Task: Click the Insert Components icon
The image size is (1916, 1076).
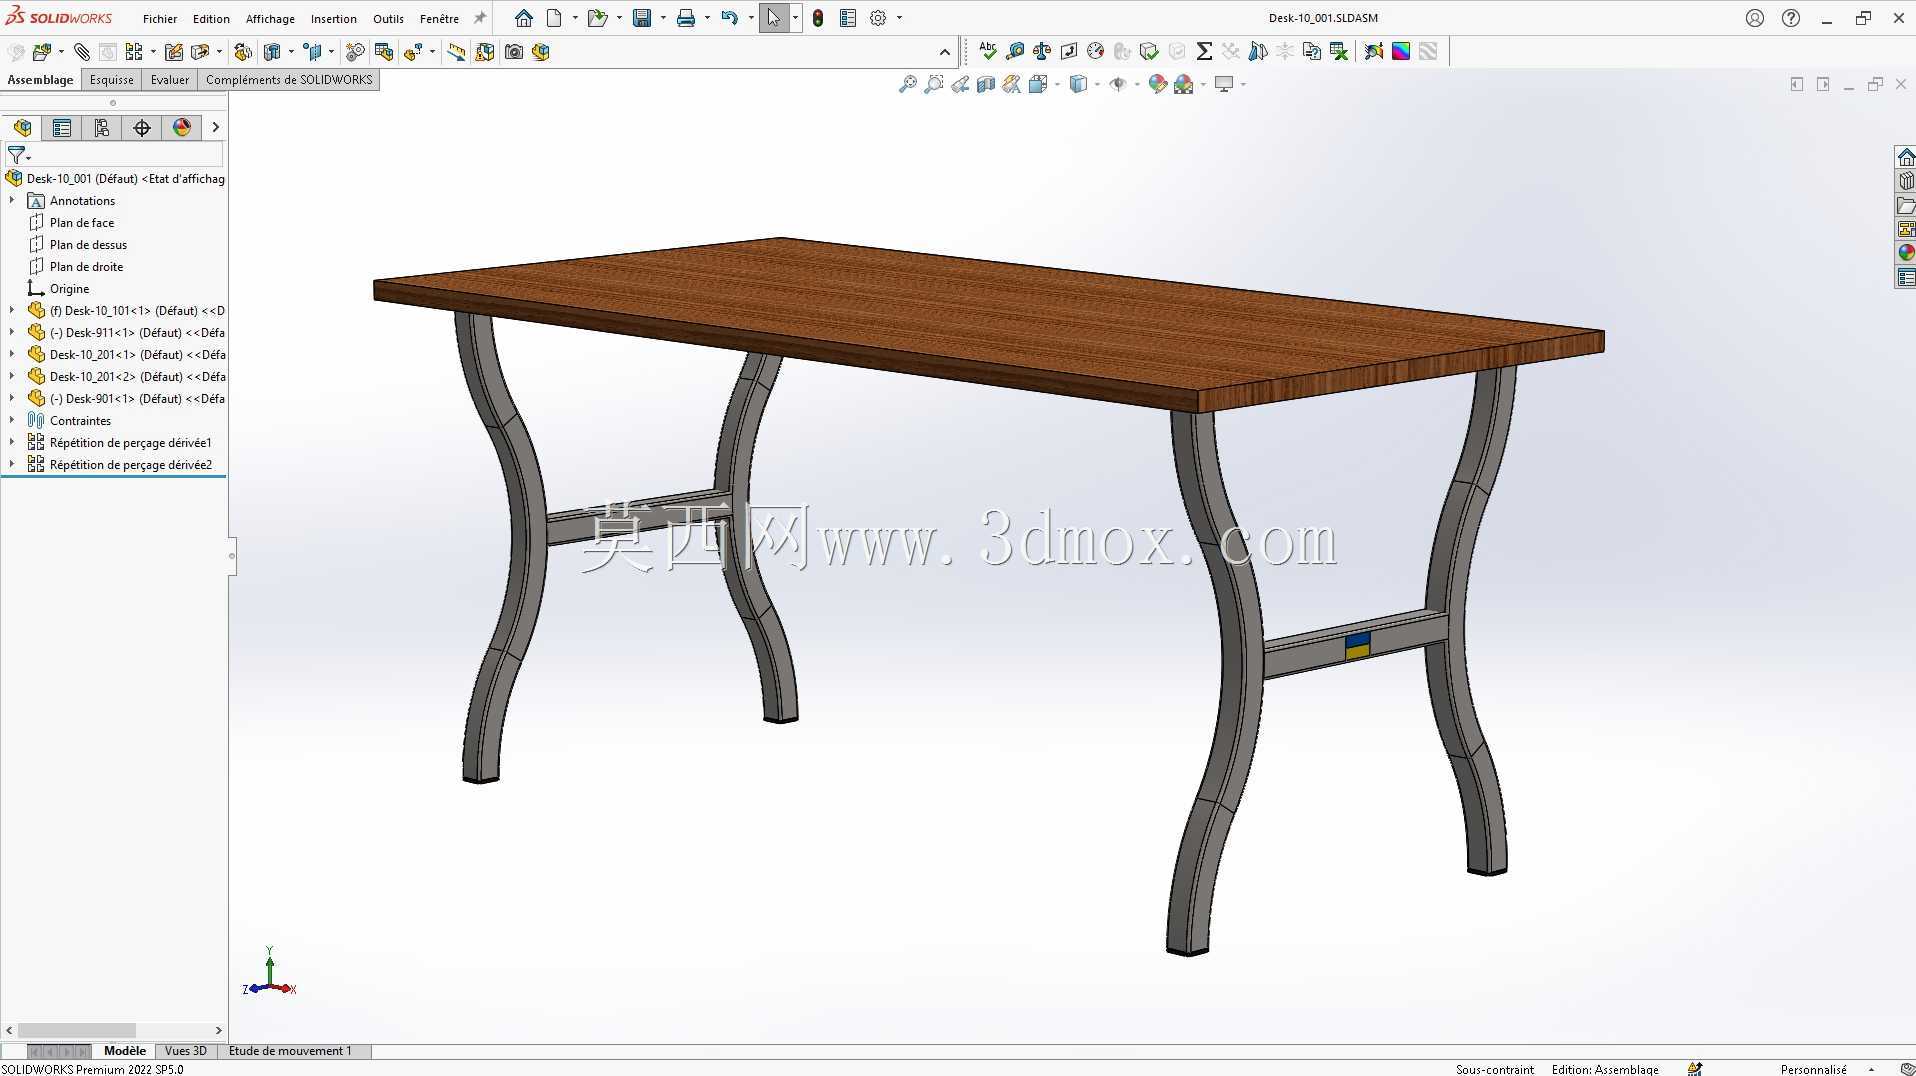Action: pyautogui.click(x=42, y=52)
